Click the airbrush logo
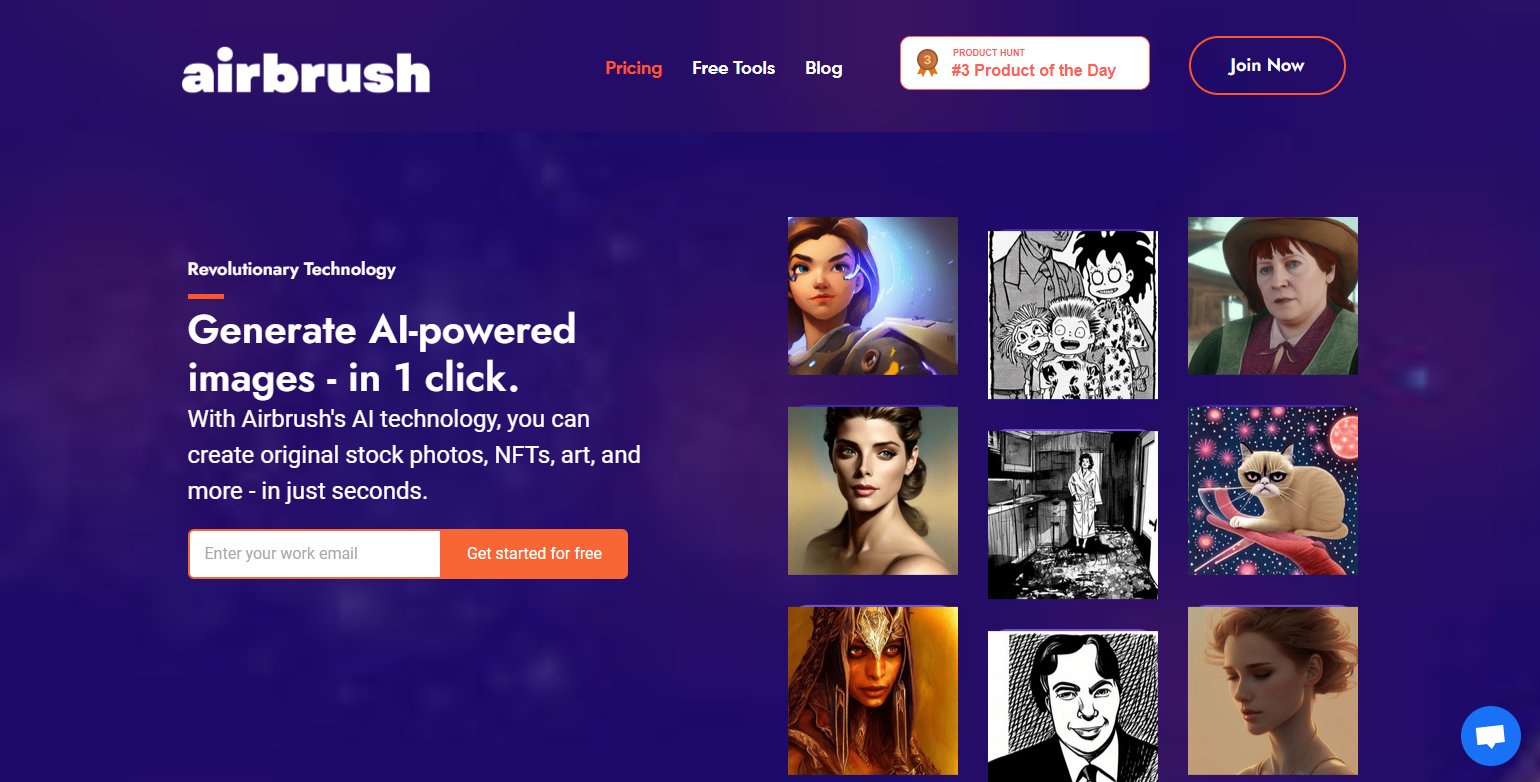Screen dimensions: 1540x782 tap(306, 71)
